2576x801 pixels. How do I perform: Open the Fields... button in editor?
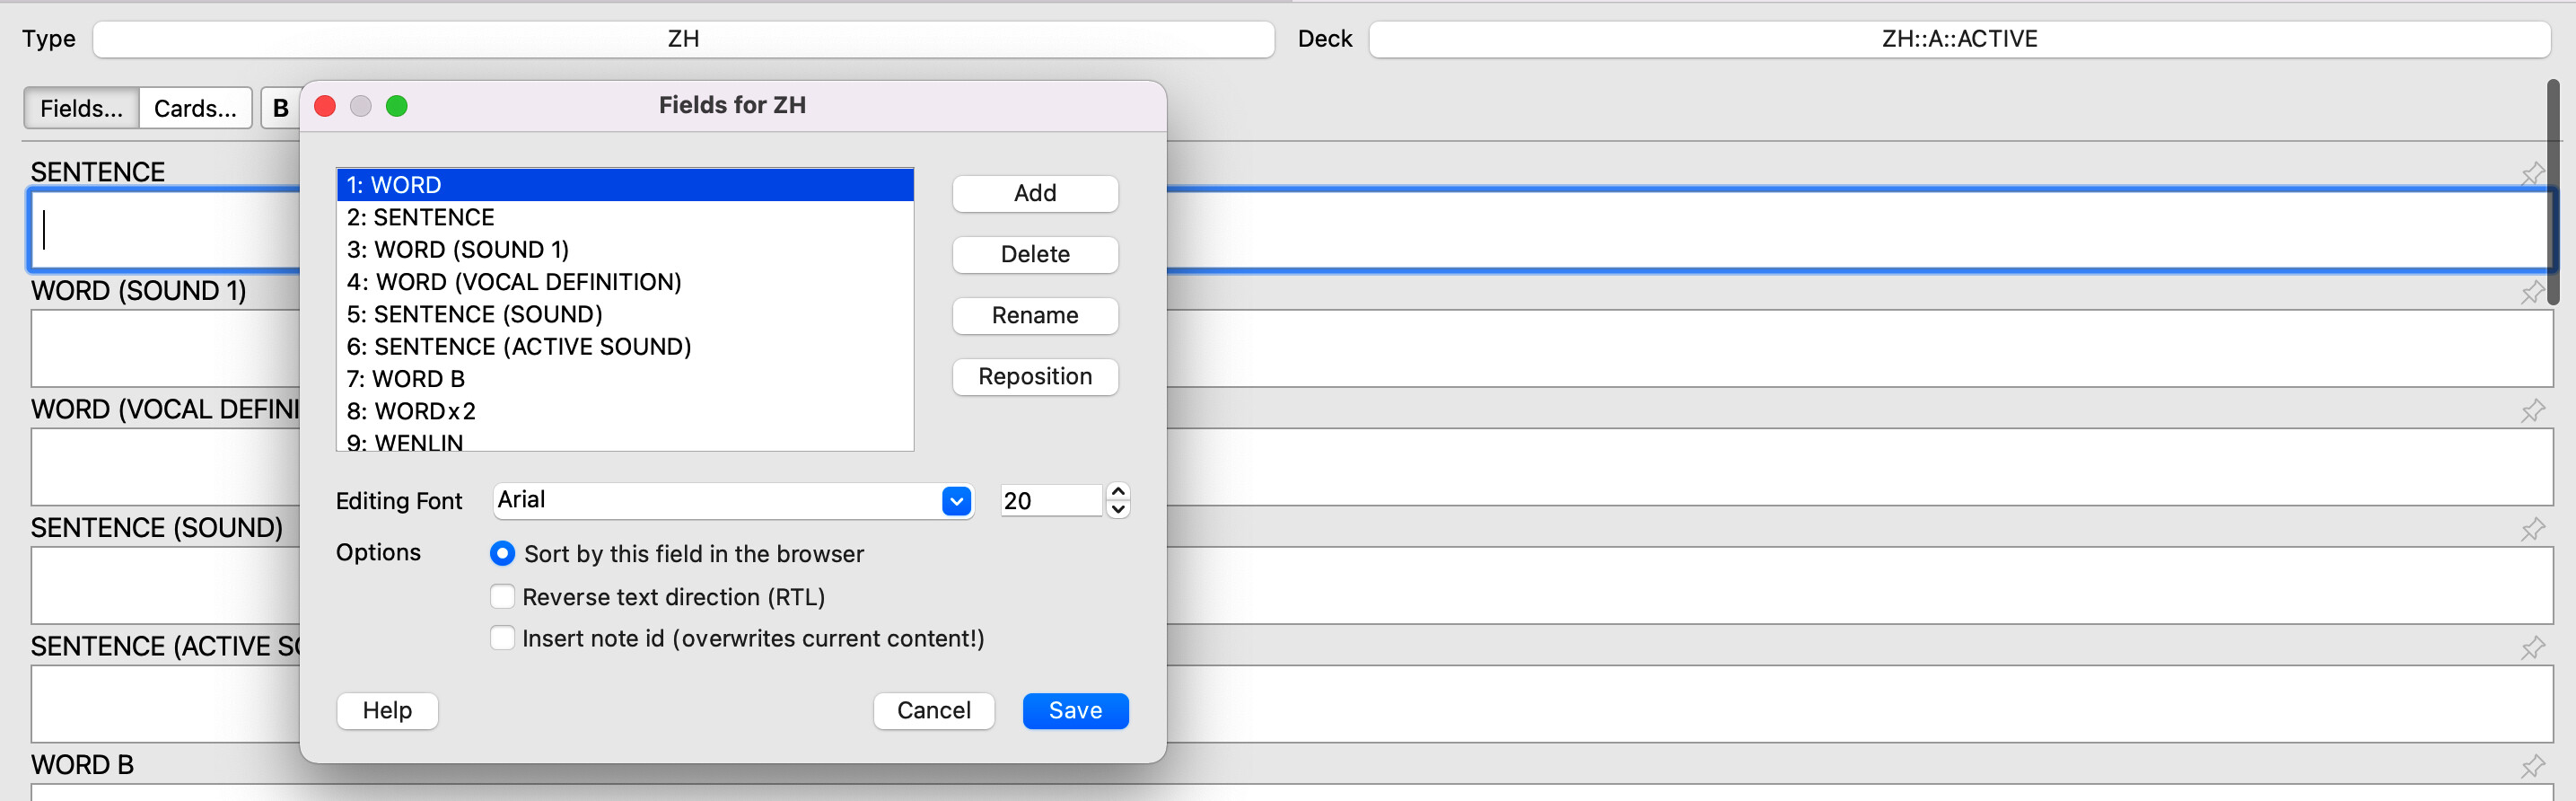point(81,108)
